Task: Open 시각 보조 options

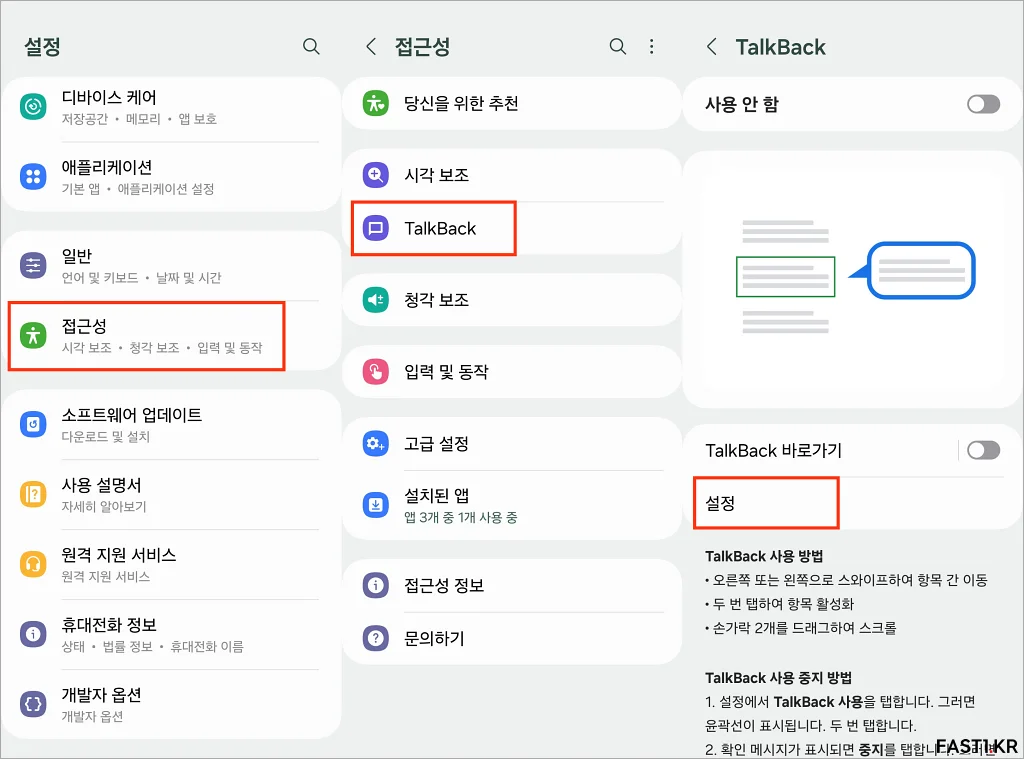Action: tap(511, 175)
